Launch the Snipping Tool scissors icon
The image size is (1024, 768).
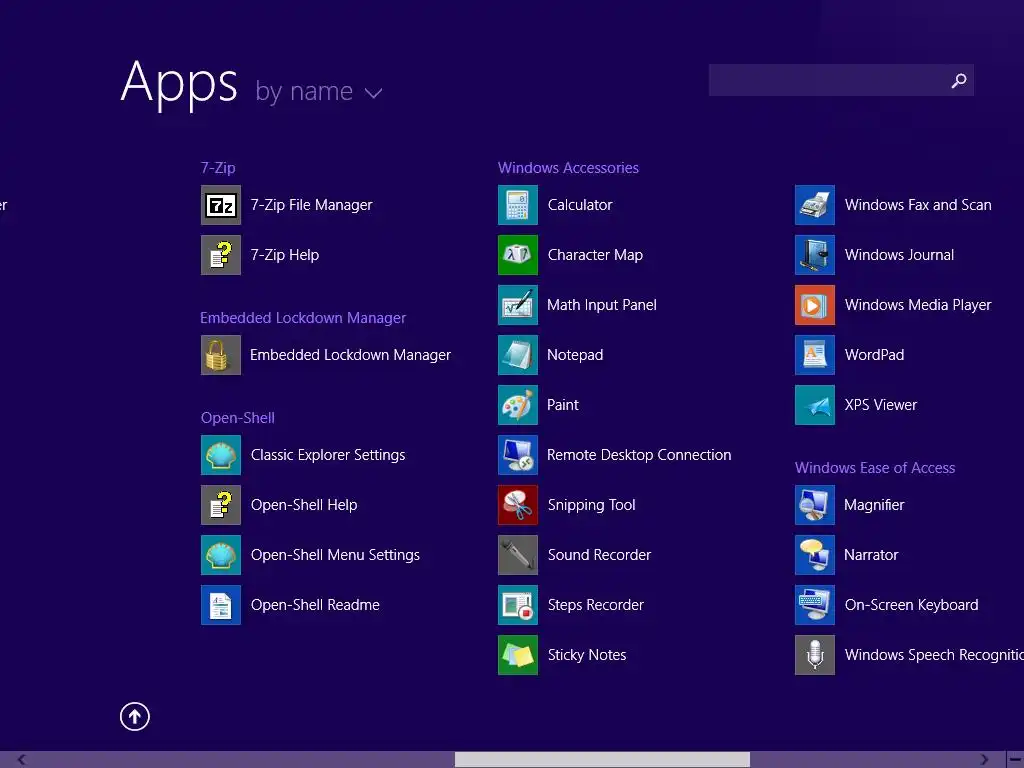(518, 505)
